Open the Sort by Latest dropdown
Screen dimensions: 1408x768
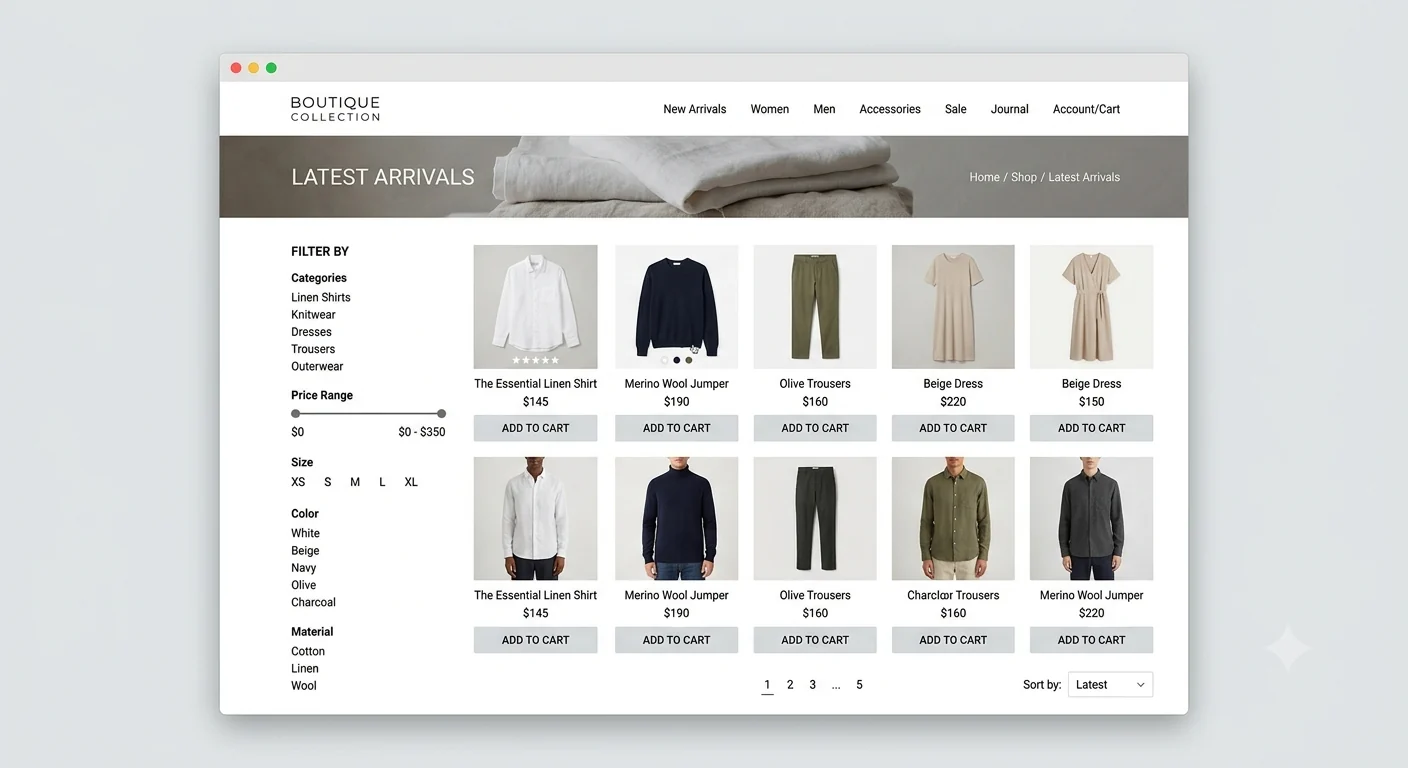1110,685
